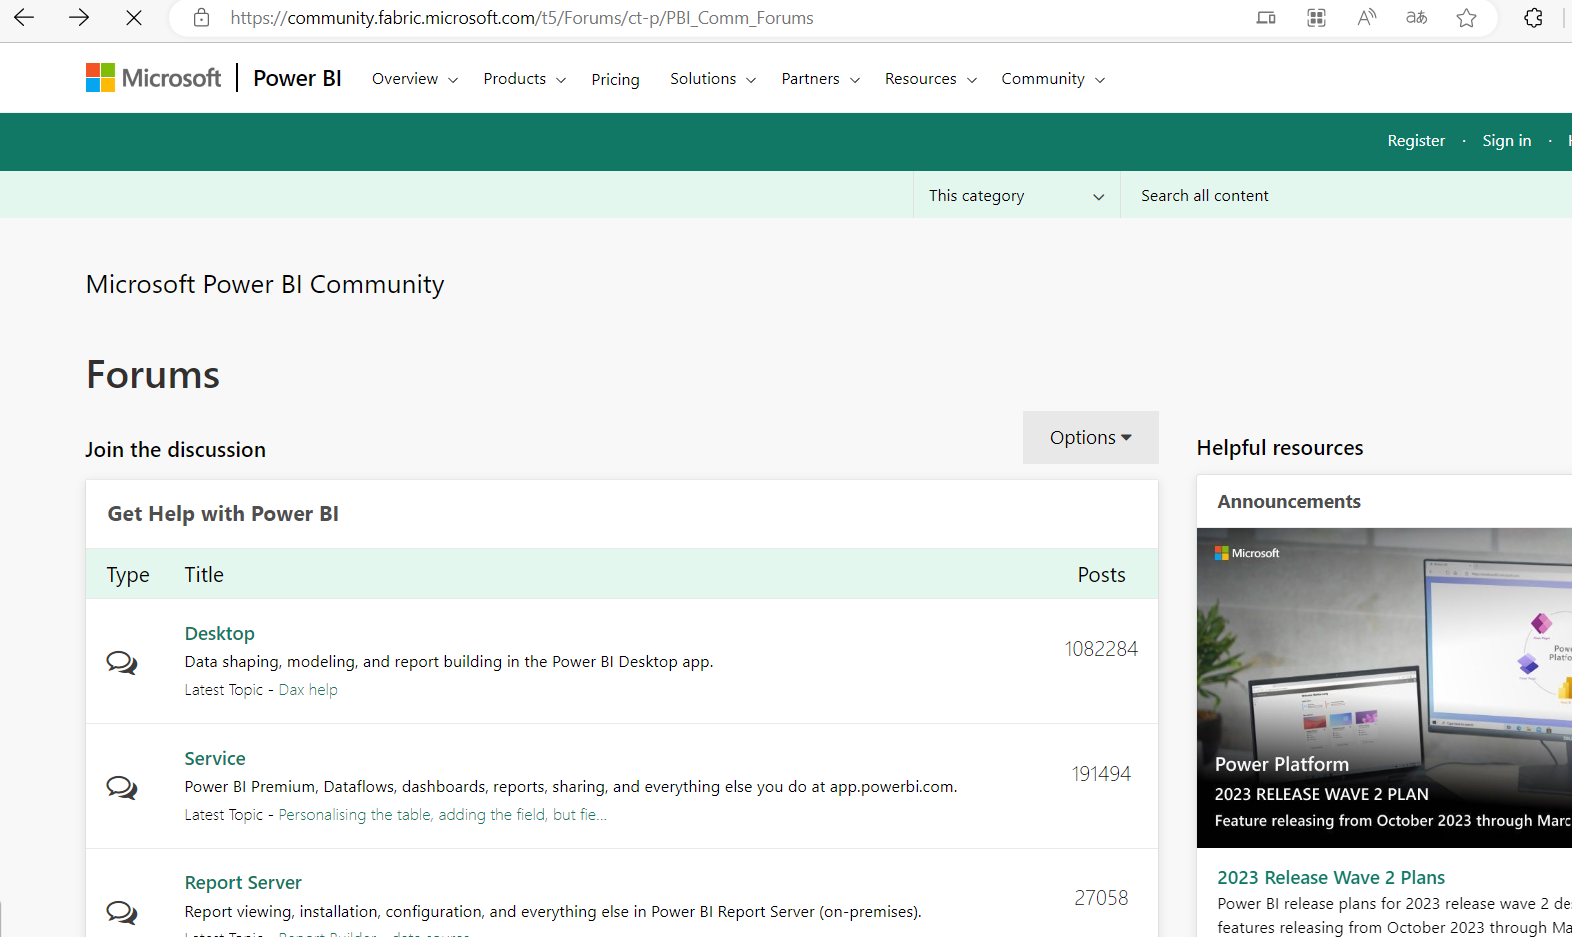Viewport: 1572px width, 937px height.
Task: Expand the Community menu
Action: pyautogui.click(x=1053, y=79)
